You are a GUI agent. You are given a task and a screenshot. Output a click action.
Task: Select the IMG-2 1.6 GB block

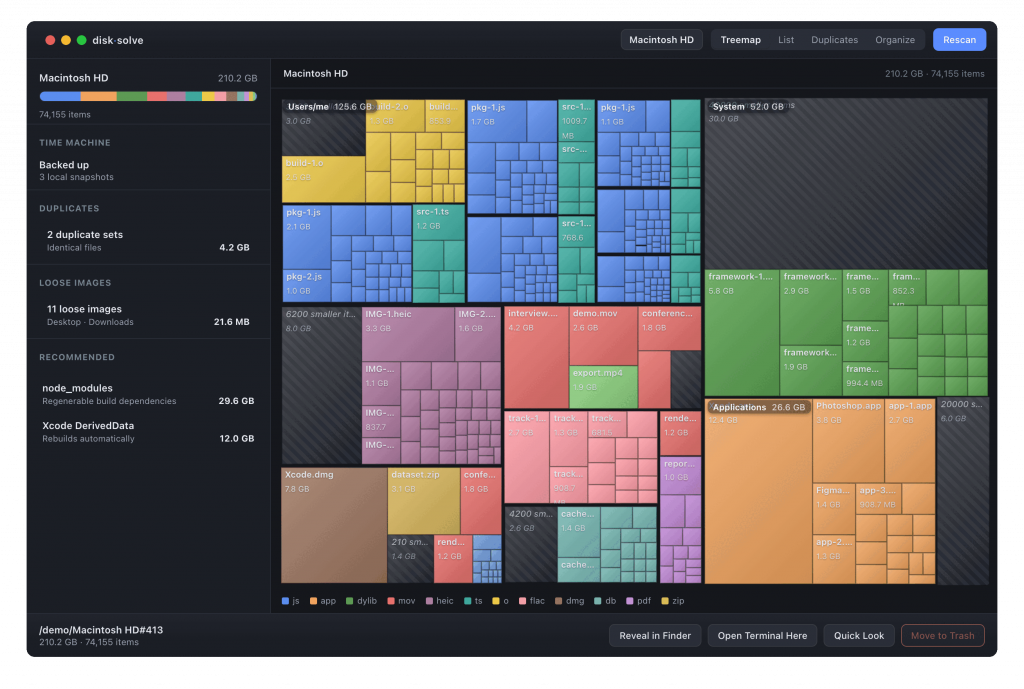click(477, 334)
